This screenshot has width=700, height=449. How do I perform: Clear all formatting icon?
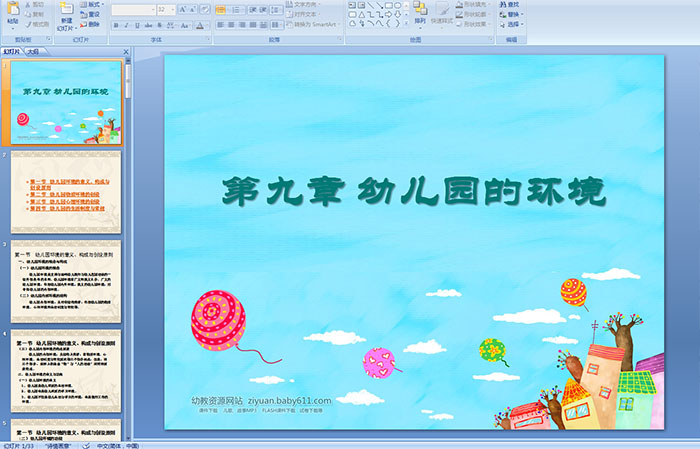coord(205,9)
